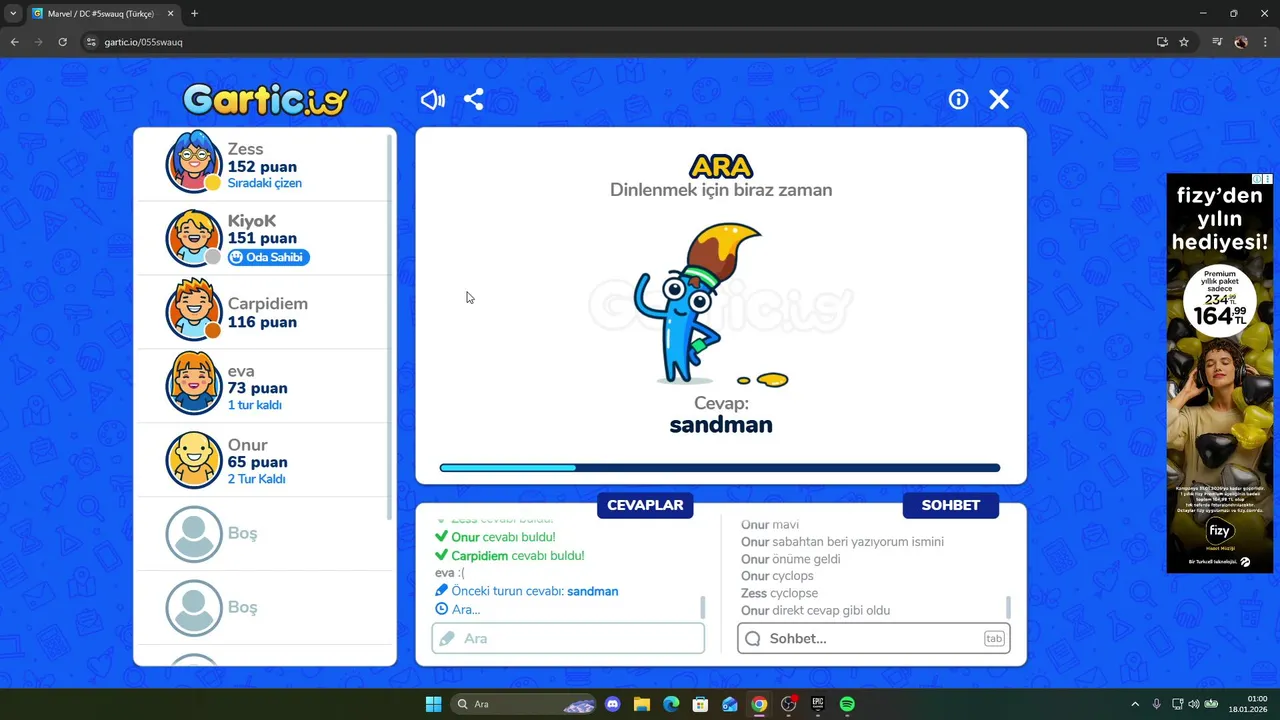Reload the page with the refresh icon
The width and height of the screenshot is (1280, 720).
[x=62, y=42]
